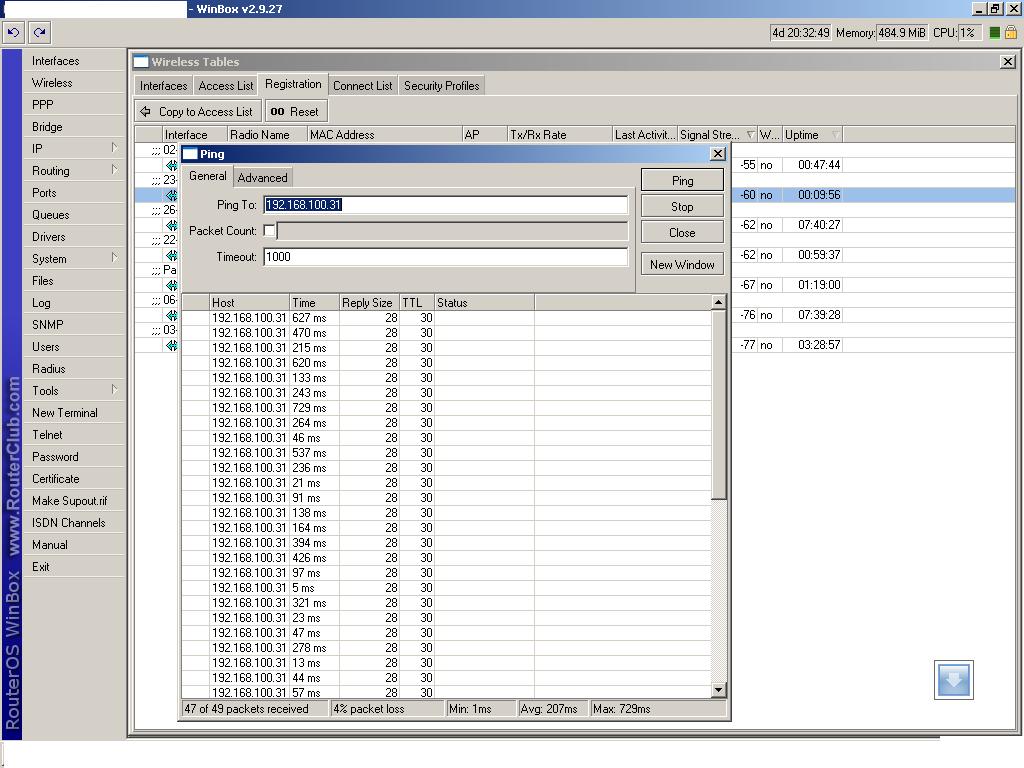Click the Reply Size column header
Screen dimensions: 1024x768
(x=369, y=302)
